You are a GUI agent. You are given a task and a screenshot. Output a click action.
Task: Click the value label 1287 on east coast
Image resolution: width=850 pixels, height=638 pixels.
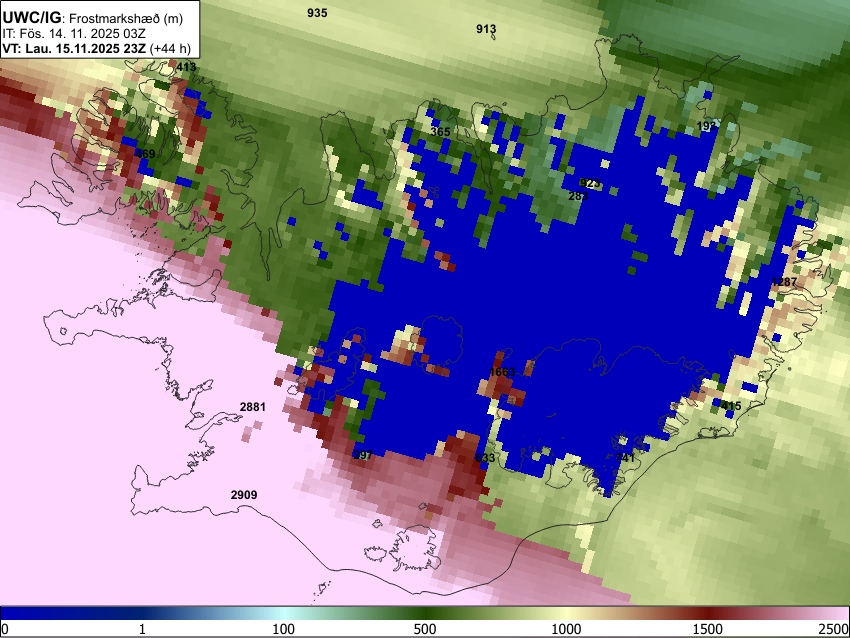(784, 281)
